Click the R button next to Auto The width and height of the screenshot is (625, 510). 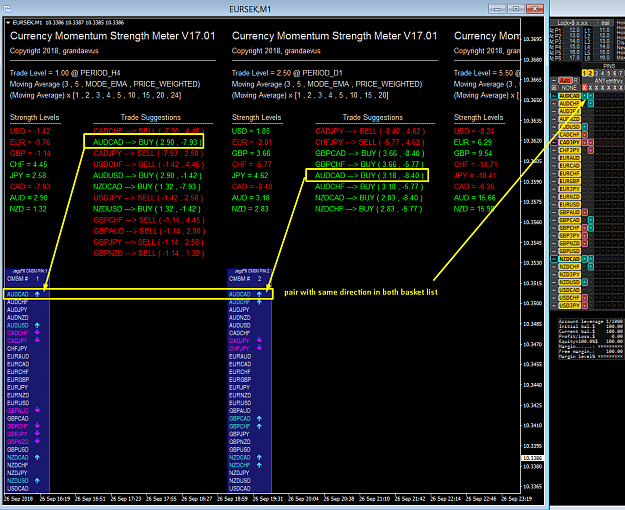click(x=576, y=81)
